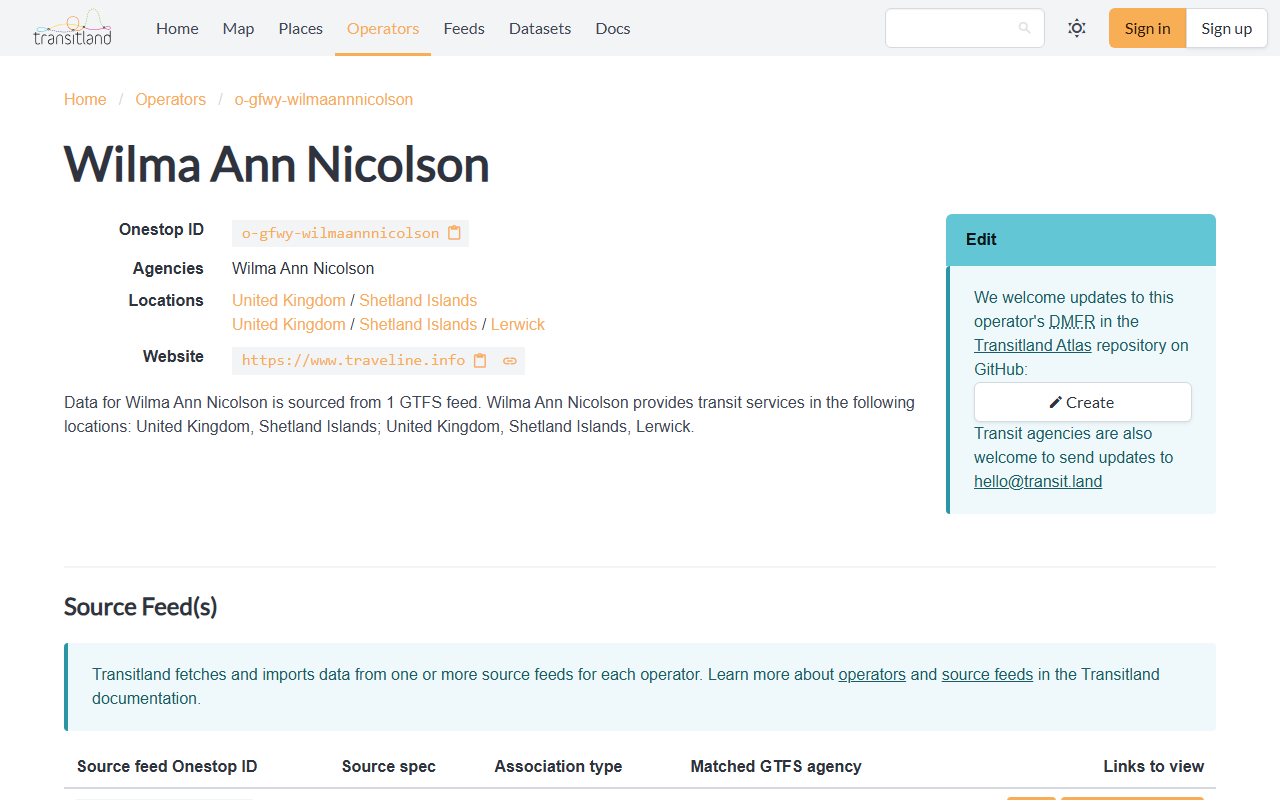Viewport: 1280px width, 800px height.
Task: Click the Links to view column header
Action: pos(1153,766)
